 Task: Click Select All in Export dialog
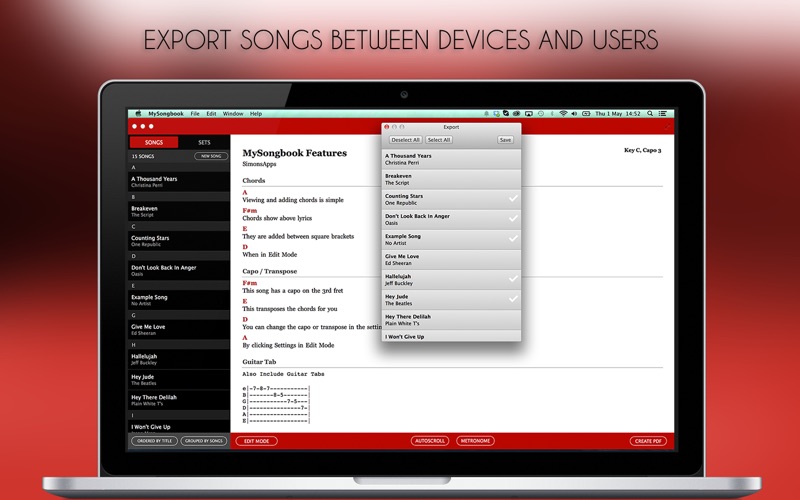pos(439,140)
